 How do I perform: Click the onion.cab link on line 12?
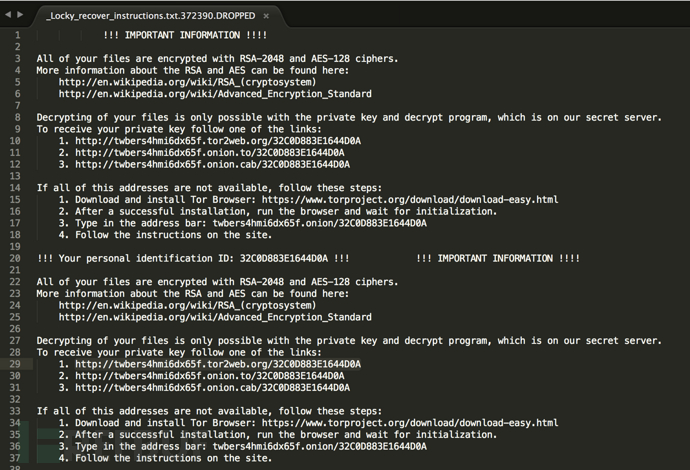click(x=213, y=165)
